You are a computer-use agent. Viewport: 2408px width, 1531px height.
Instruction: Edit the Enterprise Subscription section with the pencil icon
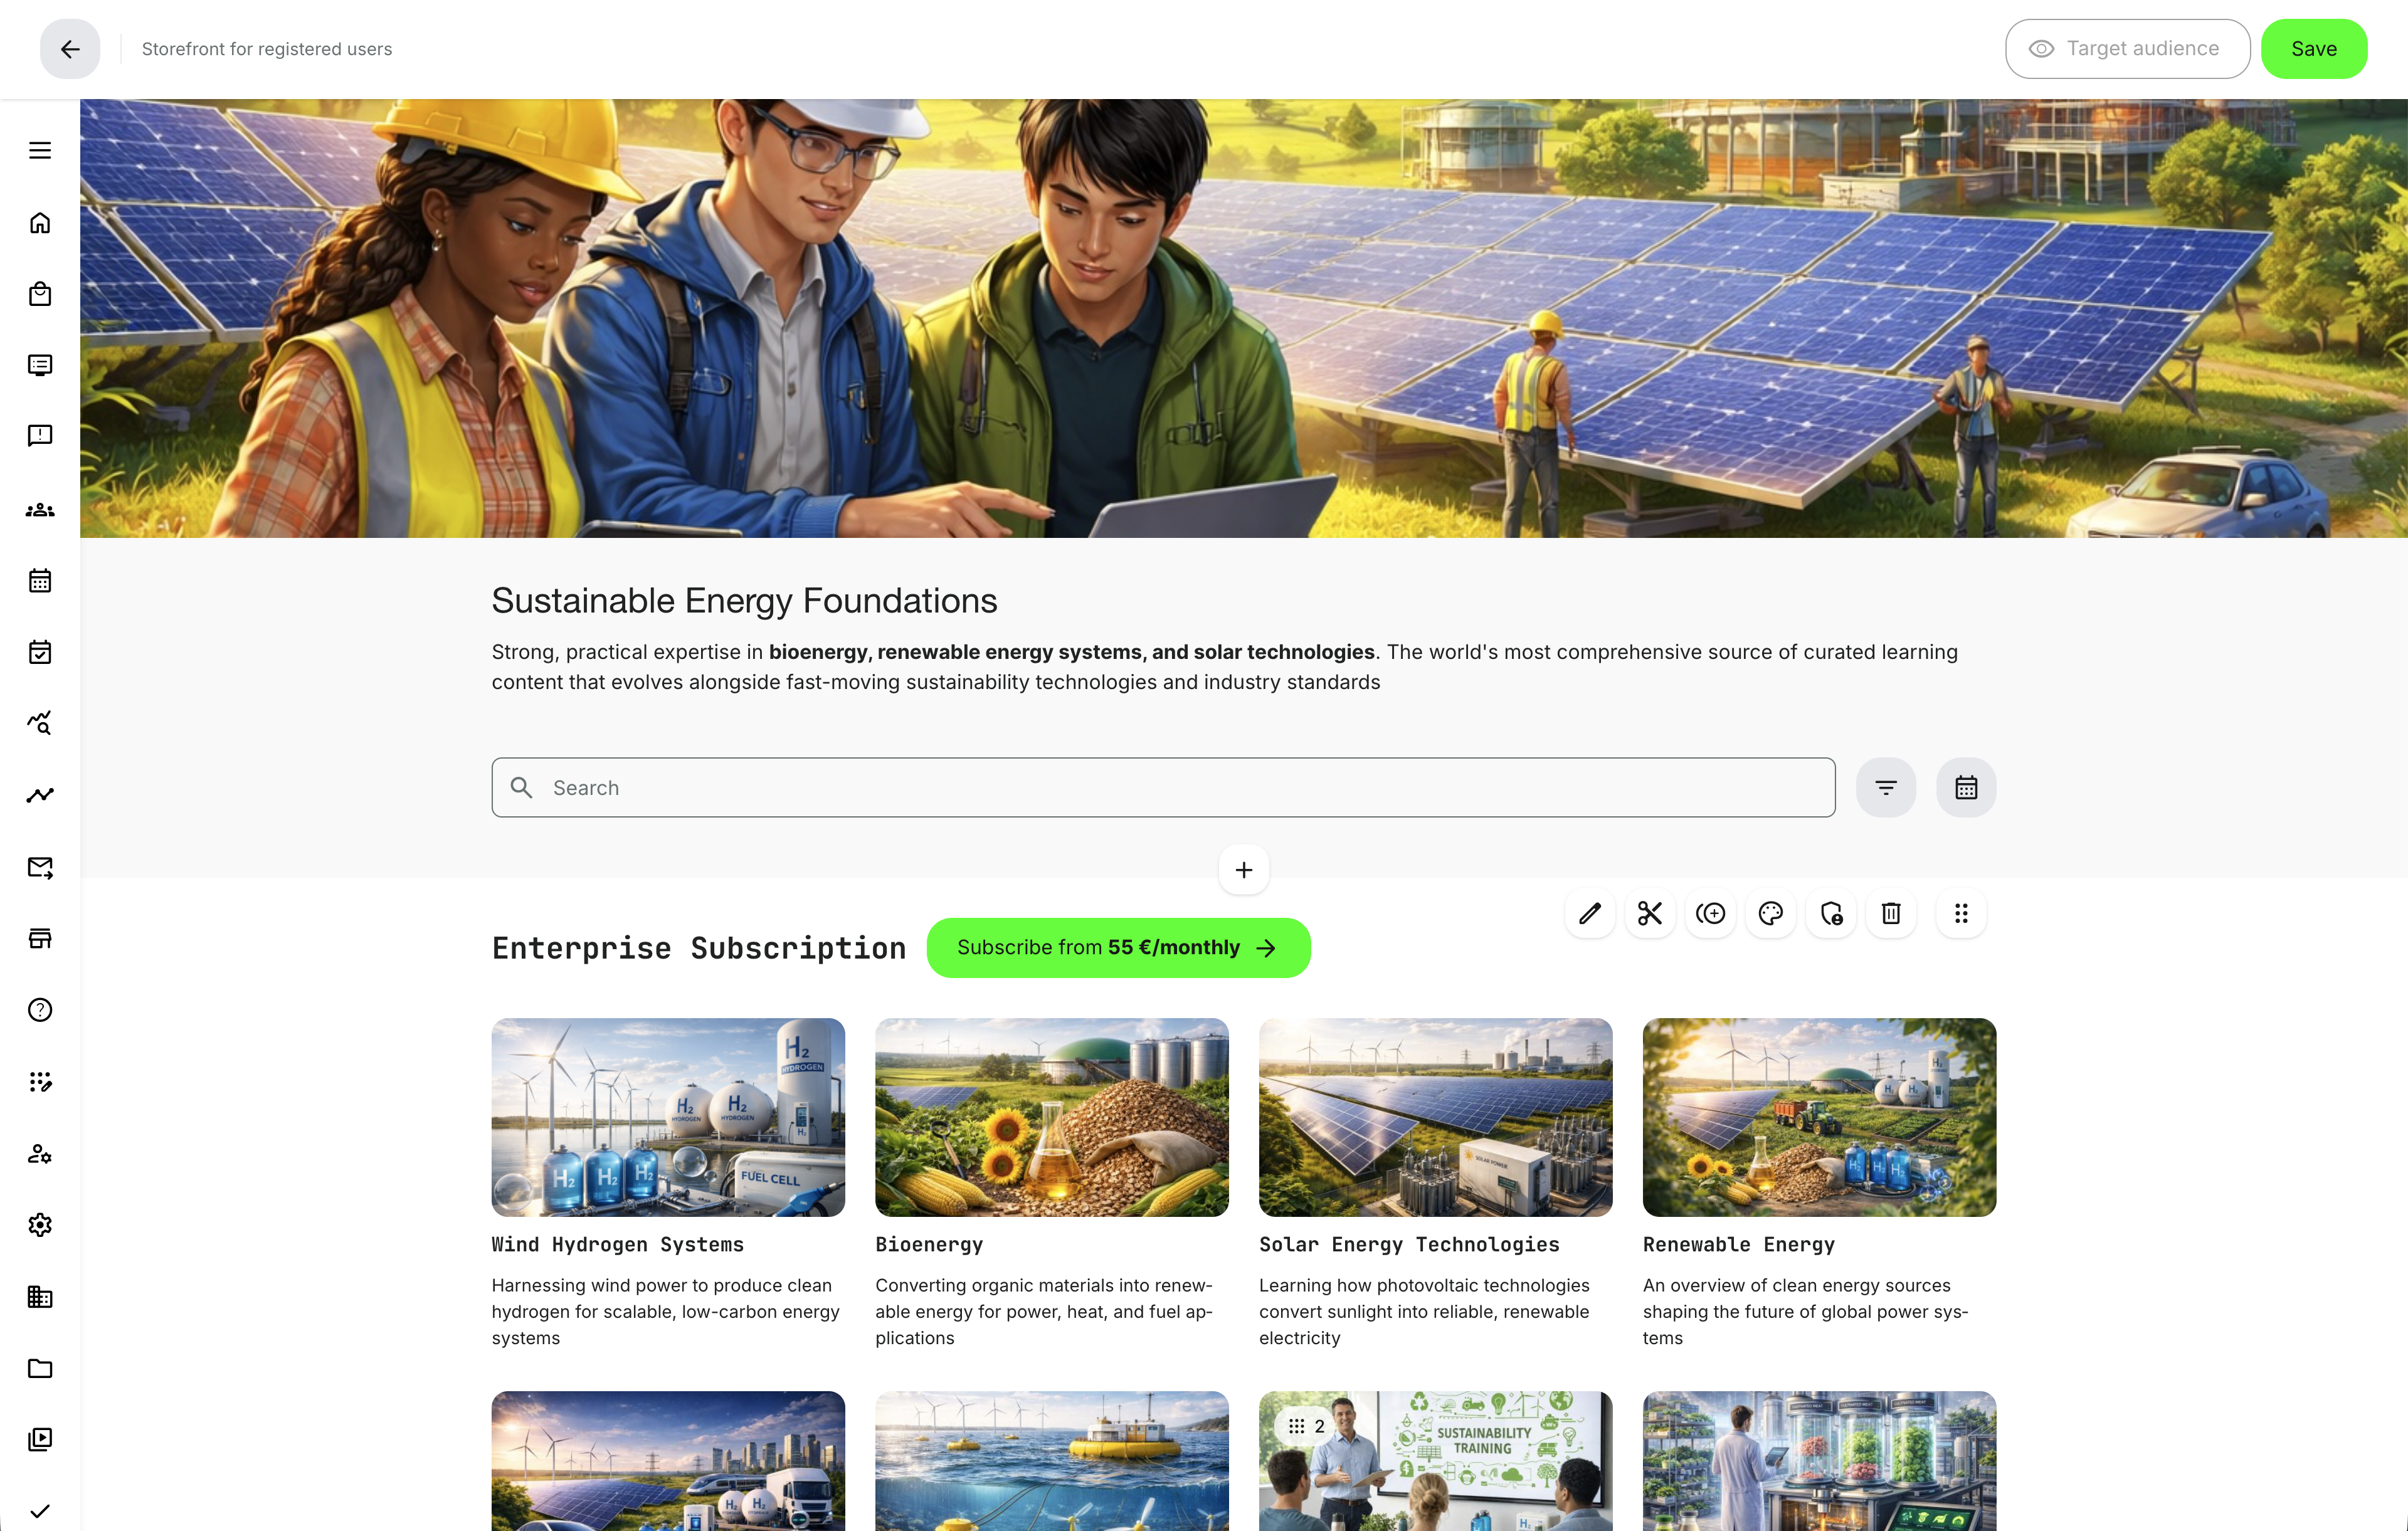pyautogui.click(x=1590, y=913)
